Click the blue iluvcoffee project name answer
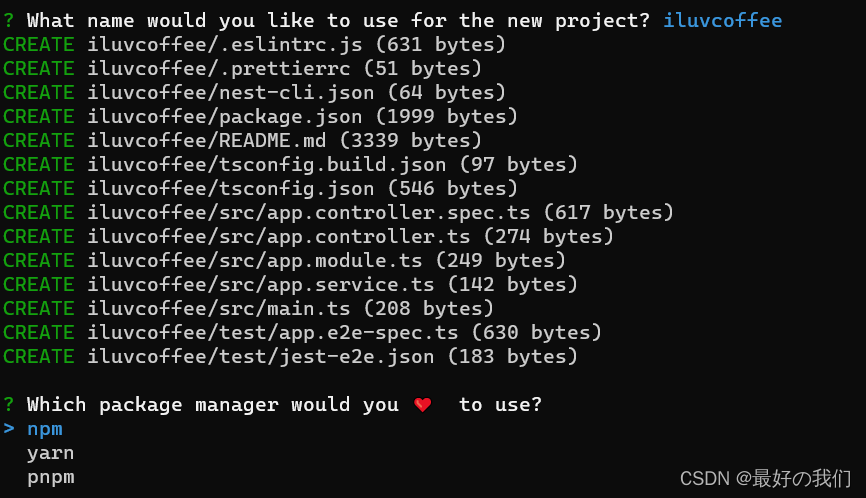Image resolution: width=866 pixels, height=498 pixels. 722,20
